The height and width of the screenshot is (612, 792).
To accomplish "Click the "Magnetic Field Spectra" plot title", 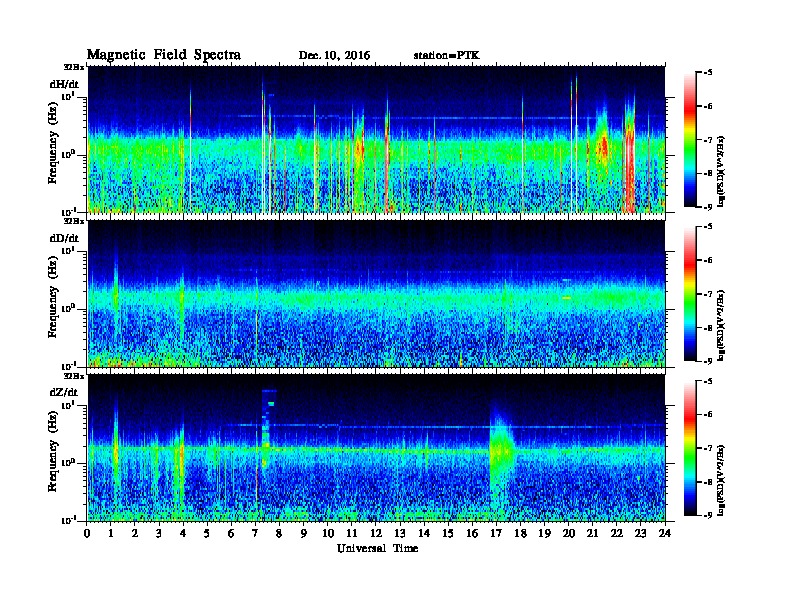I will [x=164, y=55].
